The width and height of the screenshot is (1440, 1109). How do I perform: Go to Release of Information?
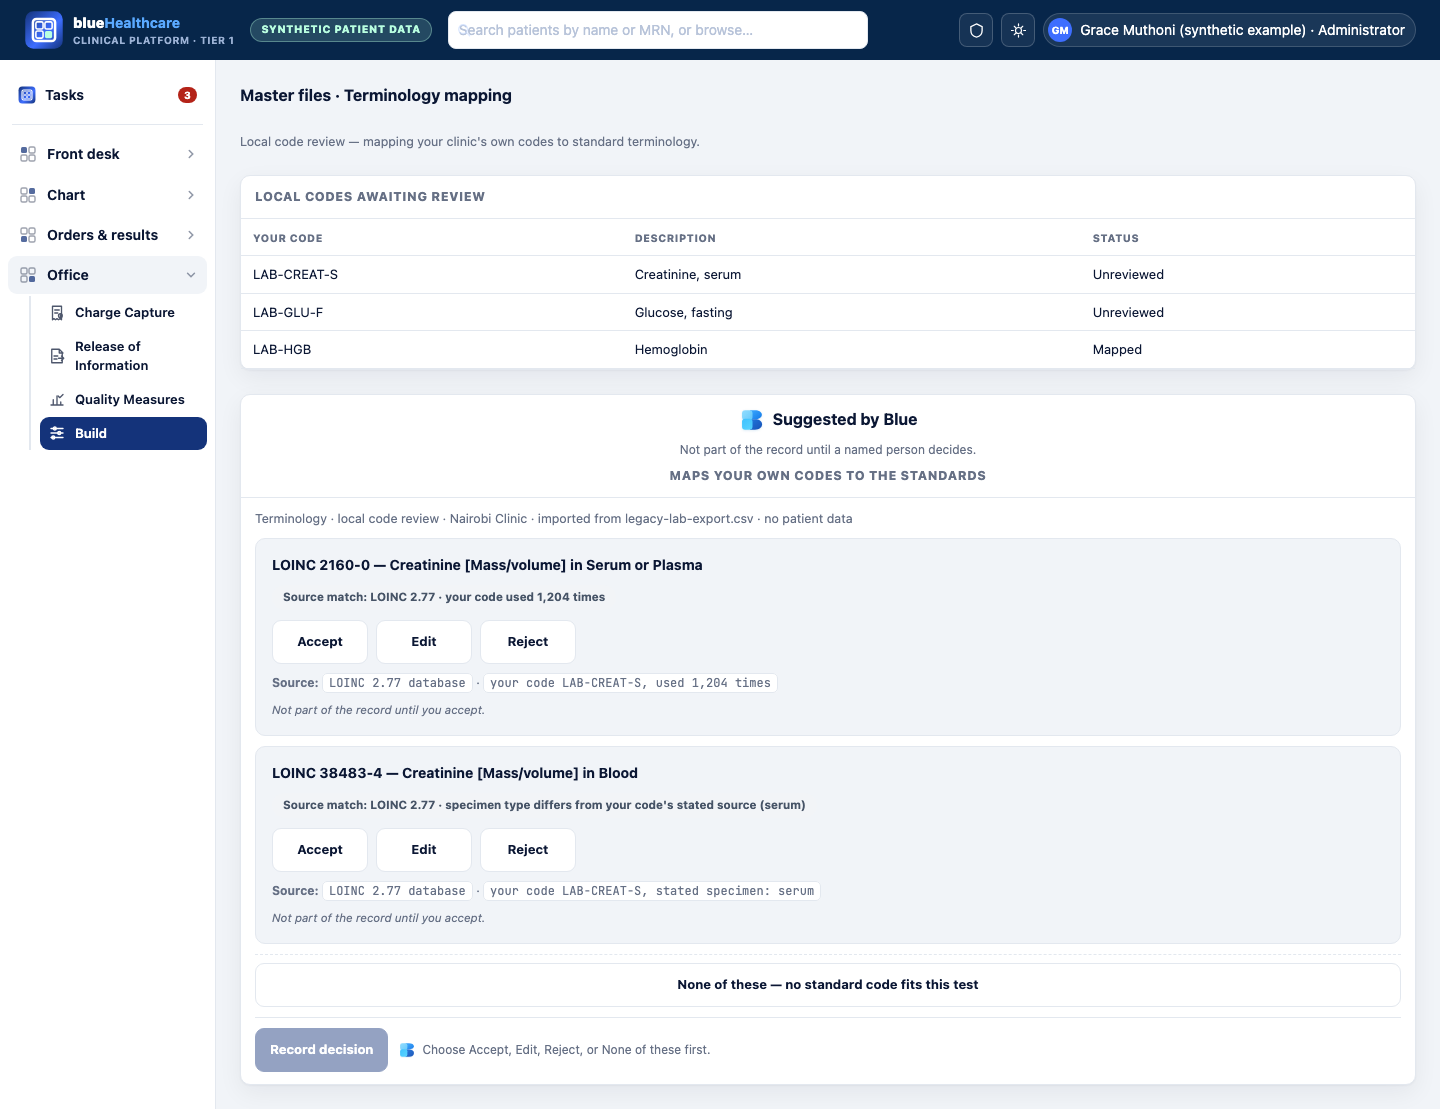123,356
